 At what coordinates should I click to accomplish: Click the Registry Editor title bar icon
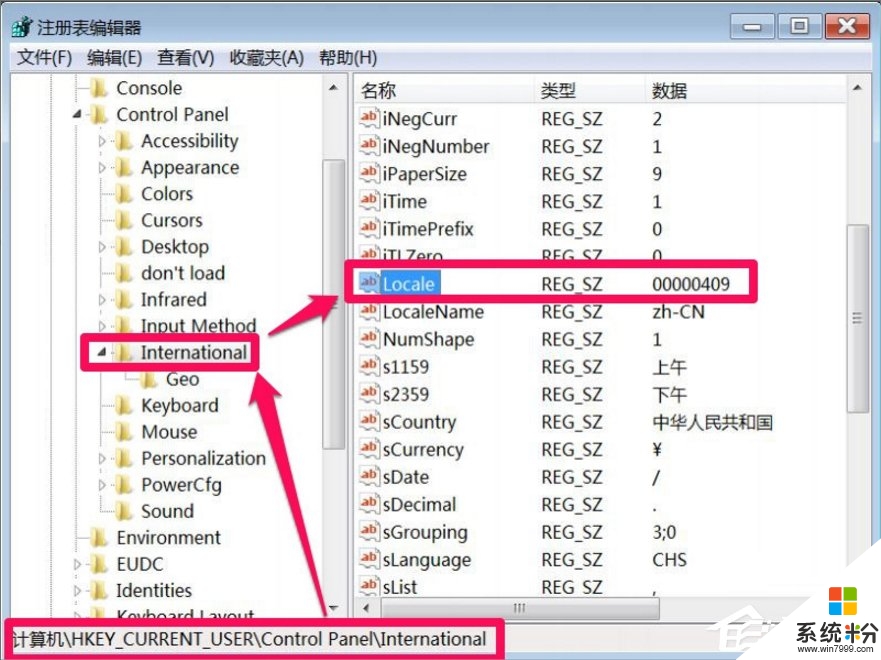tap(21, 27)
